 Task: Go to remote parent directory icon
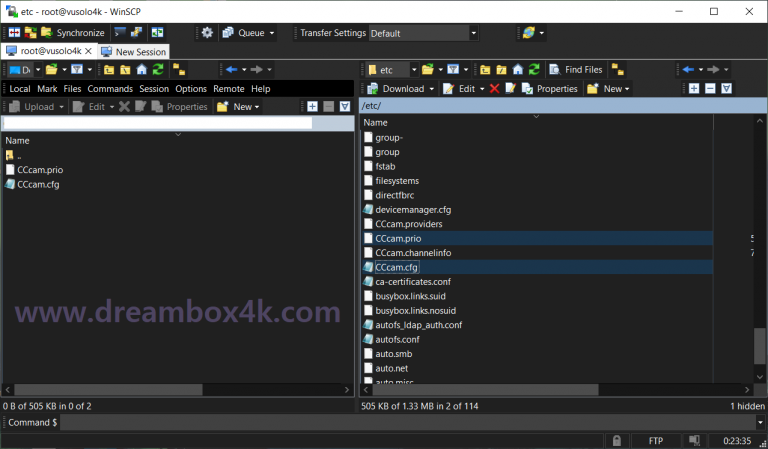485,70
